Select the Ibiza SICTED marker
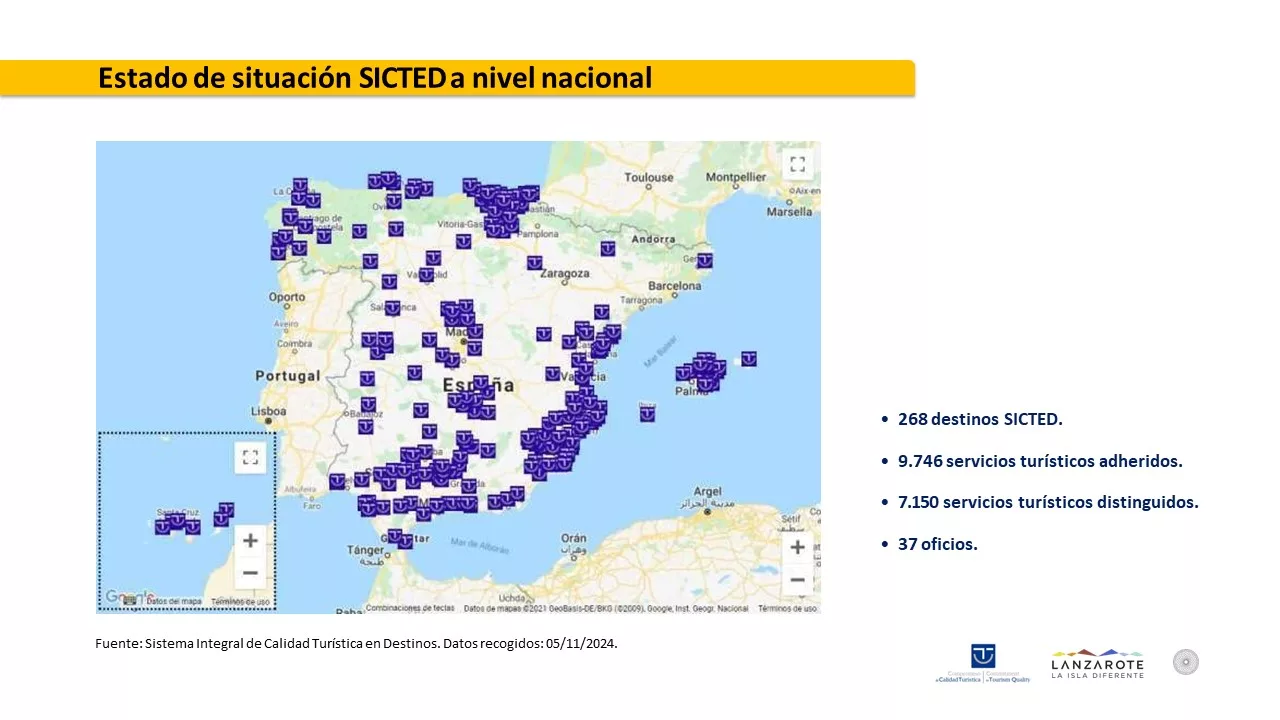Image resolution: width=1280 pixels, height=720 pixels. (x=647, y=413)
